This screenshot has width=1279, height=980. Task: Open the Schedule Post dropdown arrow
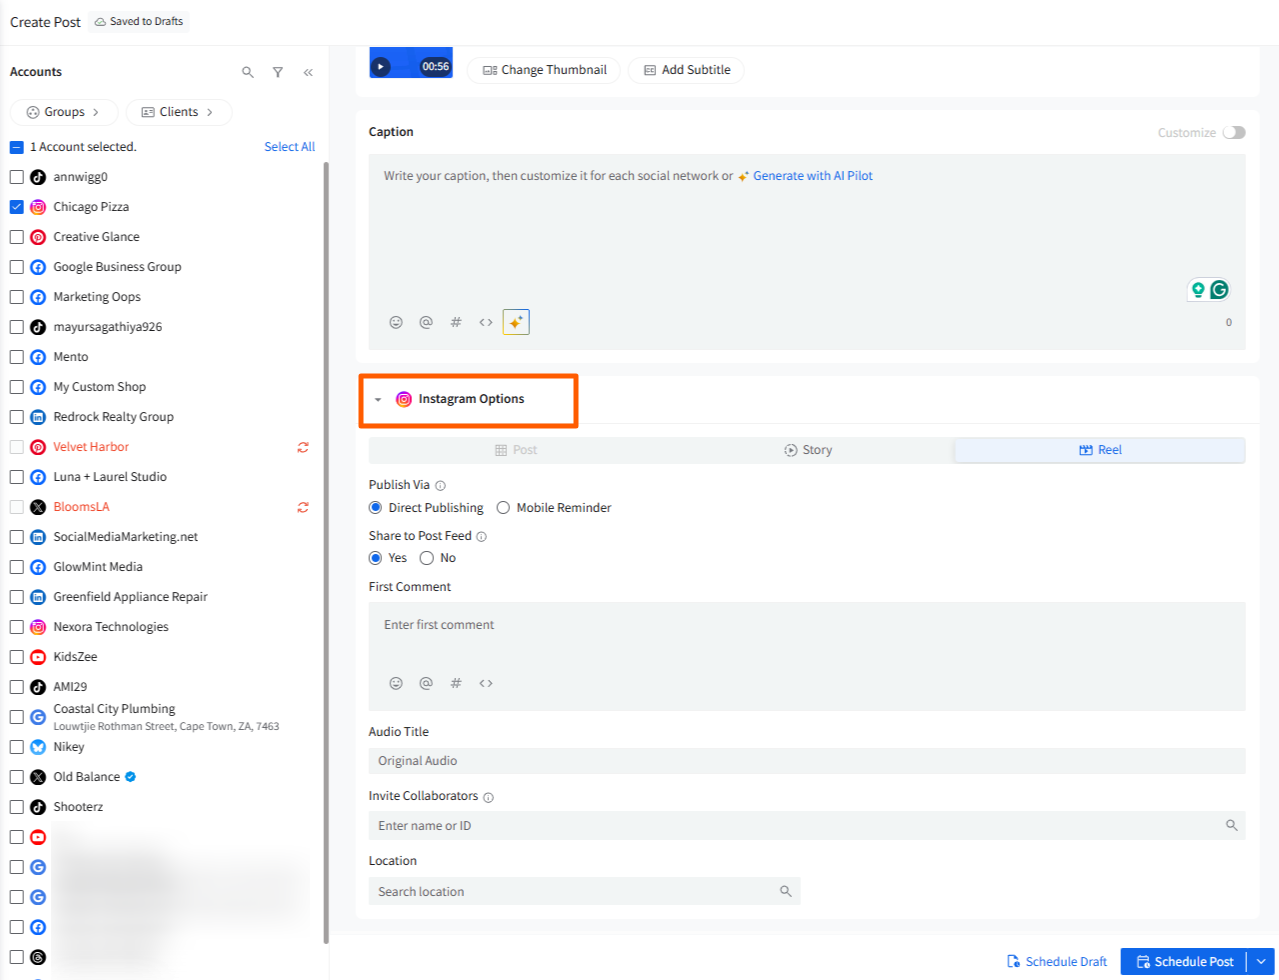tap(1260, 962)
